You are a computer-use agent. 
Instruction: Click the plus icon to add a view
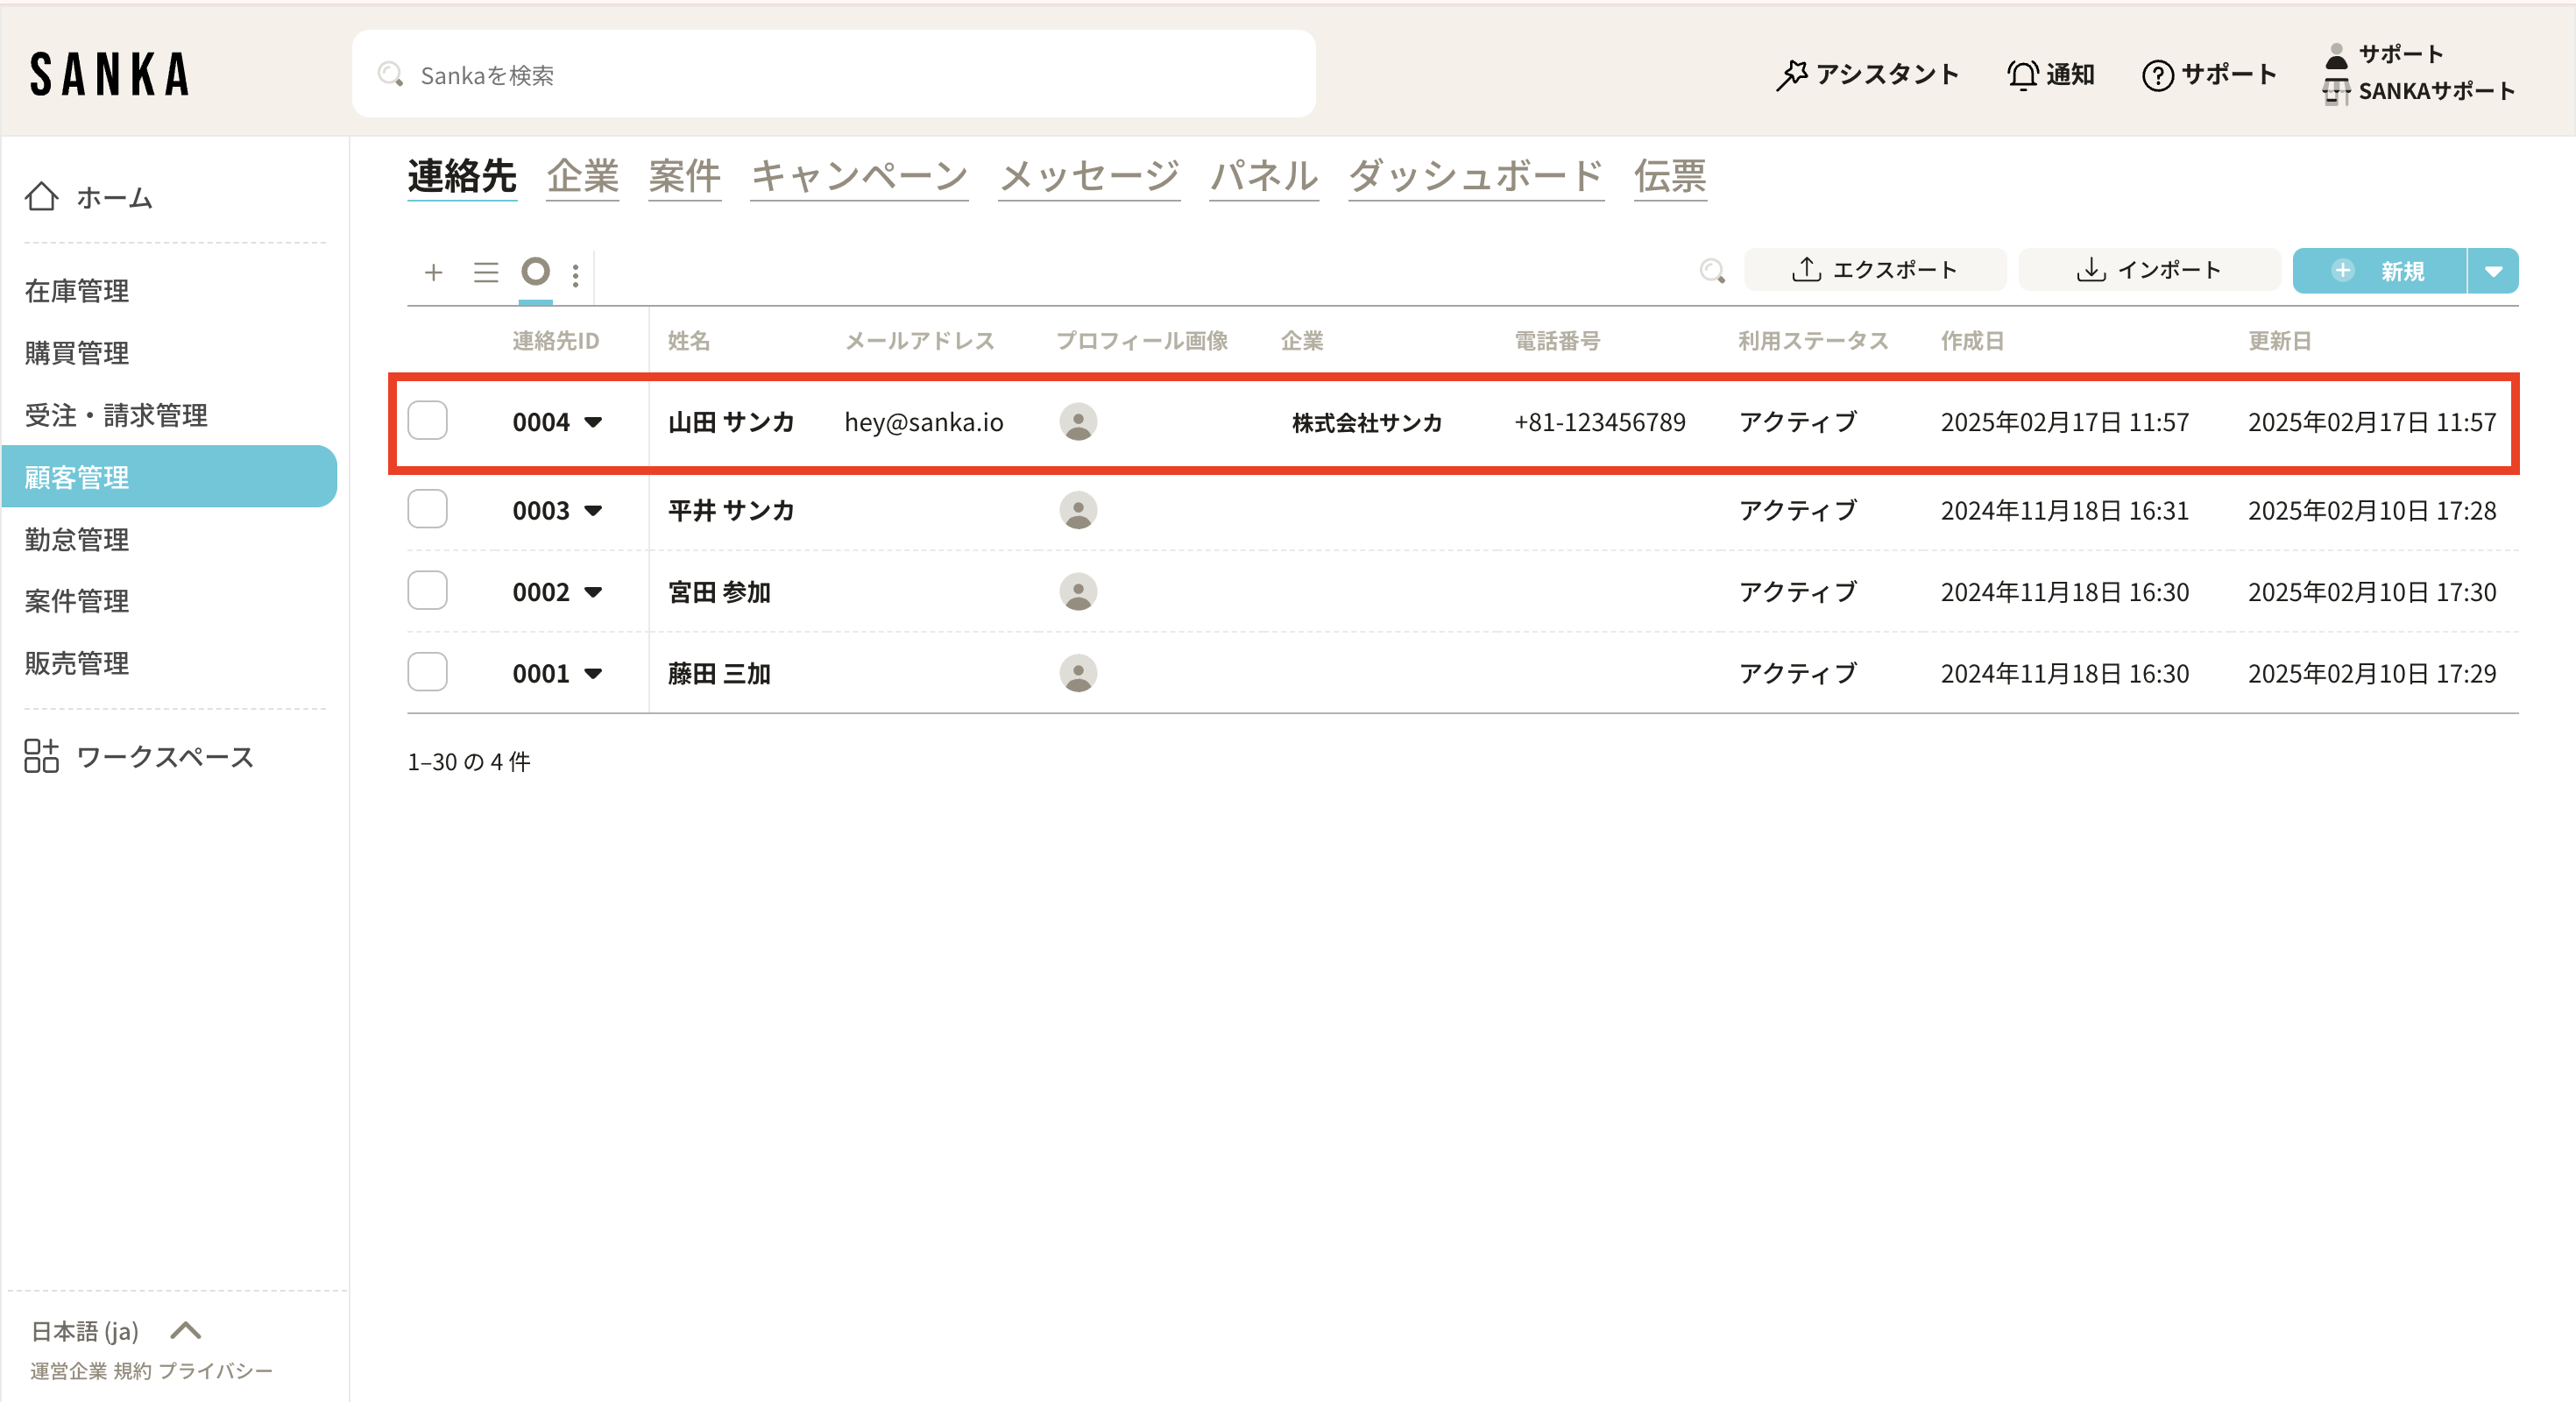[x=433, y=272]
